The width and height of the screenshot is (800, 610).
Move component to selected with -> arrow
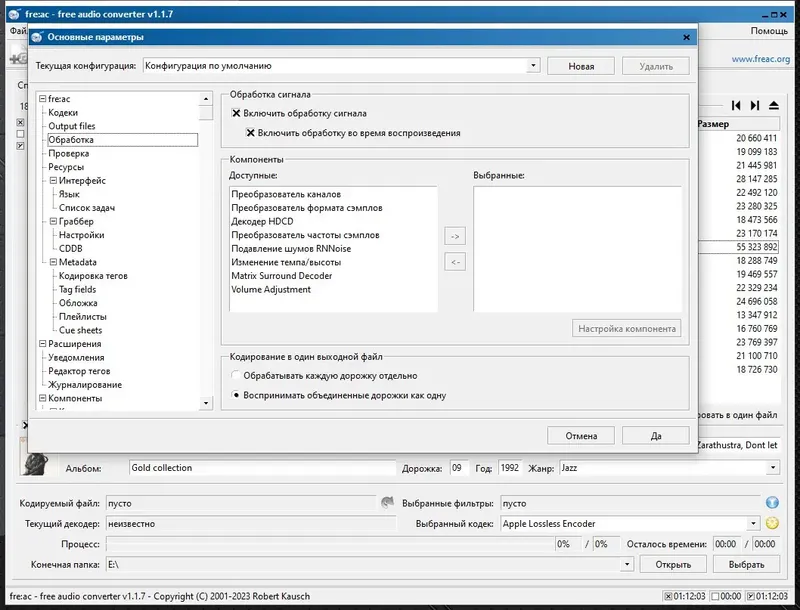[455, 236]
